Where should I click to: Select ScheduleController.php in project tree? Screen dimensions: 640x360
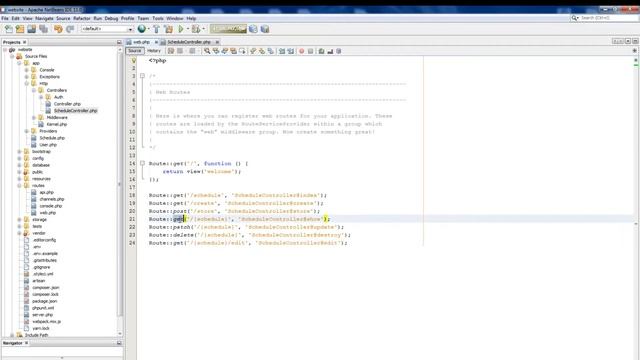(x=76, y=111)
